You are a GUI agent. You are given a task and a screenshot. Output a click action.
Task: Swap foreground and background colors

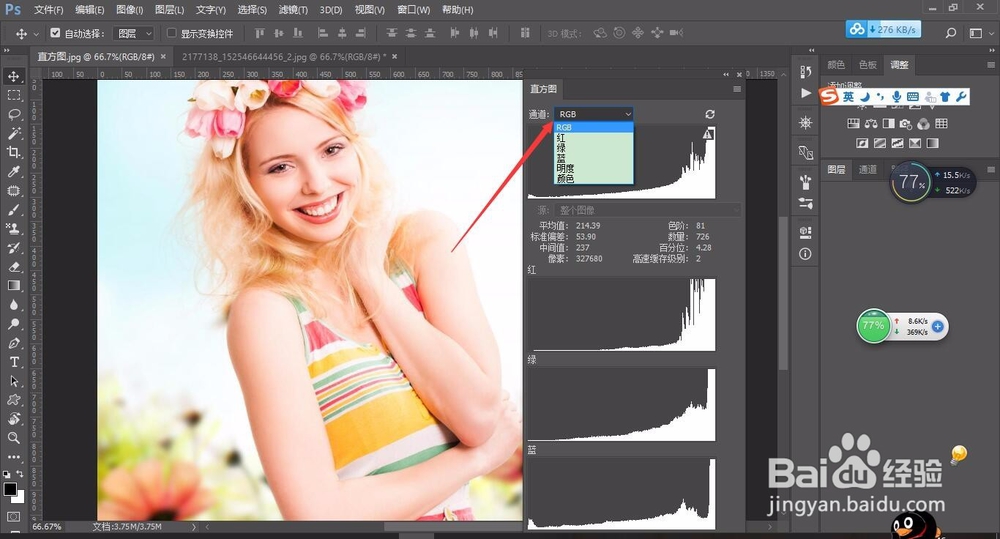[x=20, y=473]
